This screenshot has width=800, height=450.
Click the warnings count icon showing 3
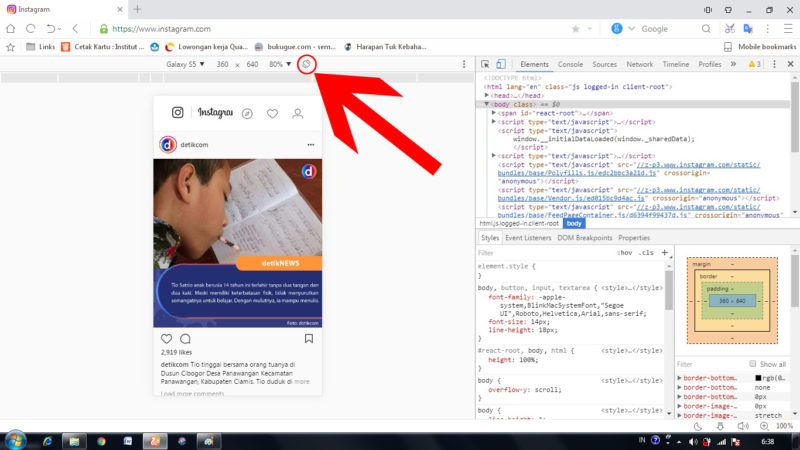(x=755, y=64)
